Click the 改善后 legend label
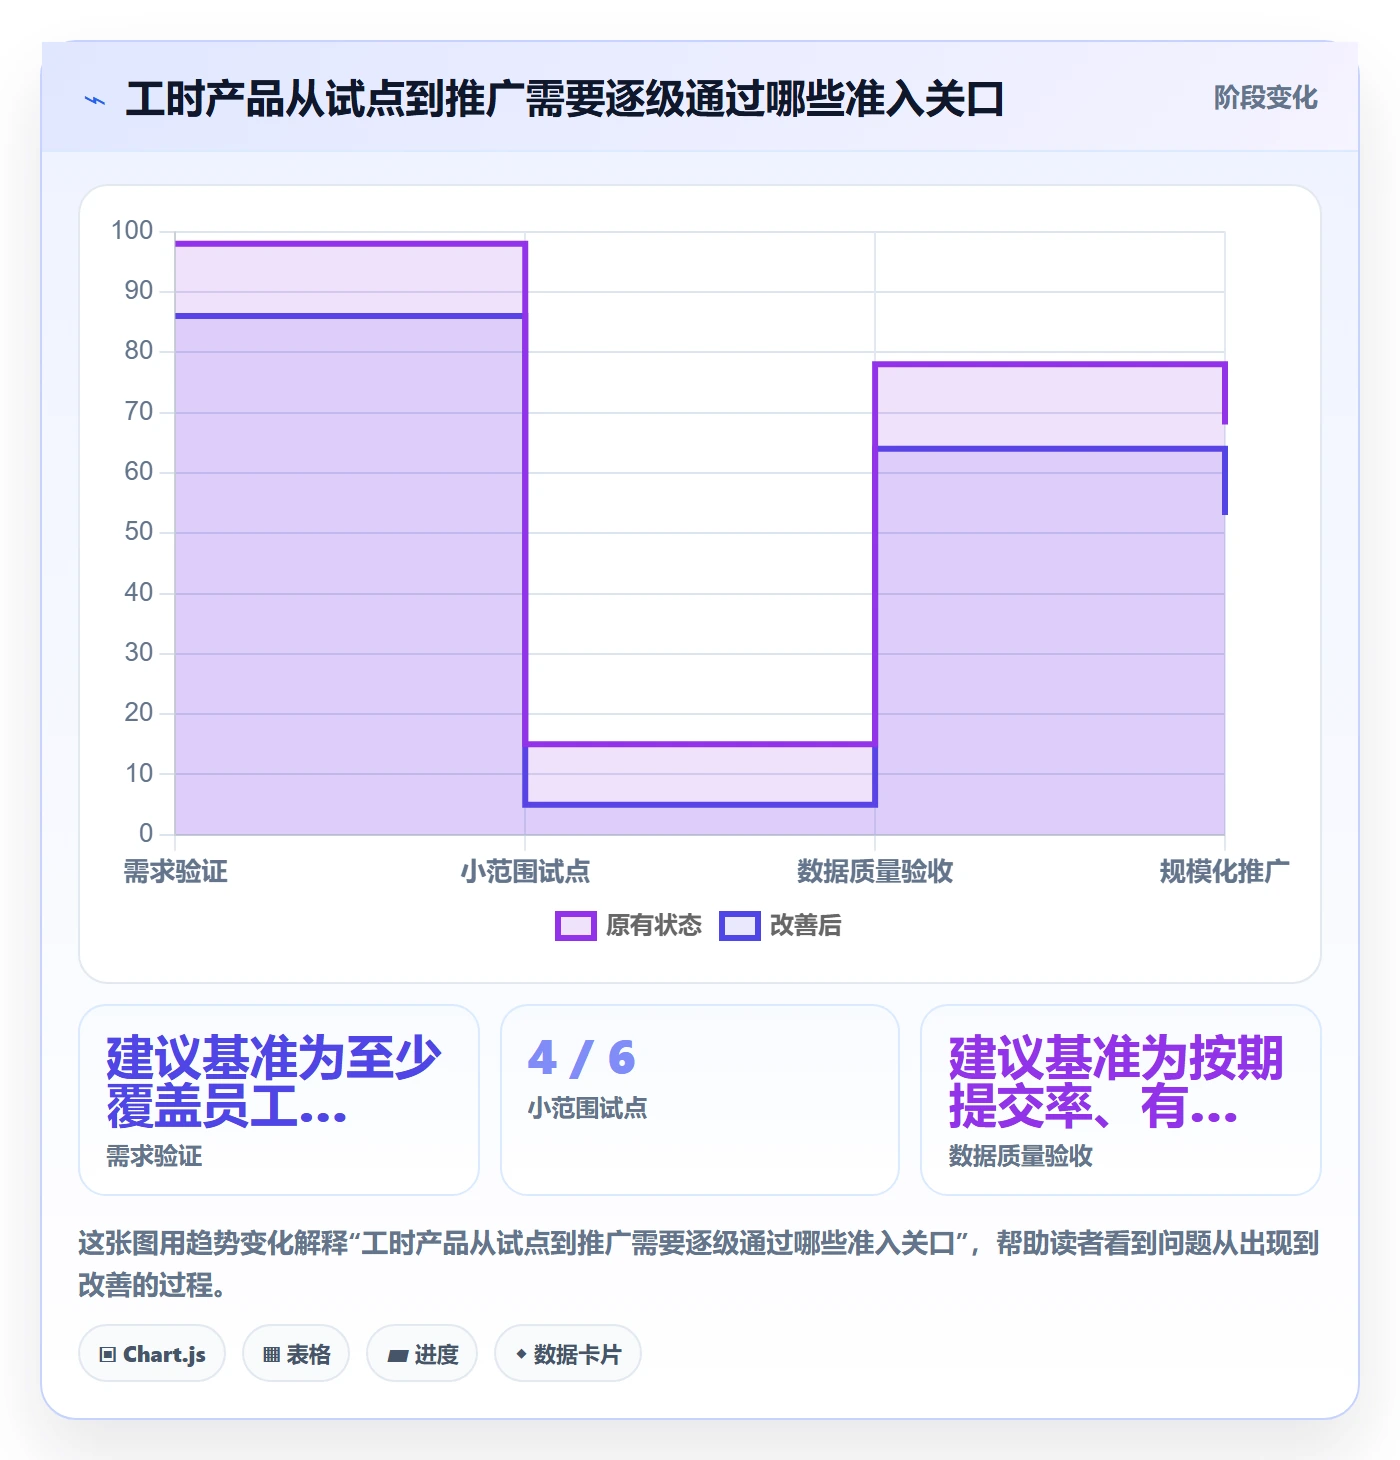 click(806, 926)
